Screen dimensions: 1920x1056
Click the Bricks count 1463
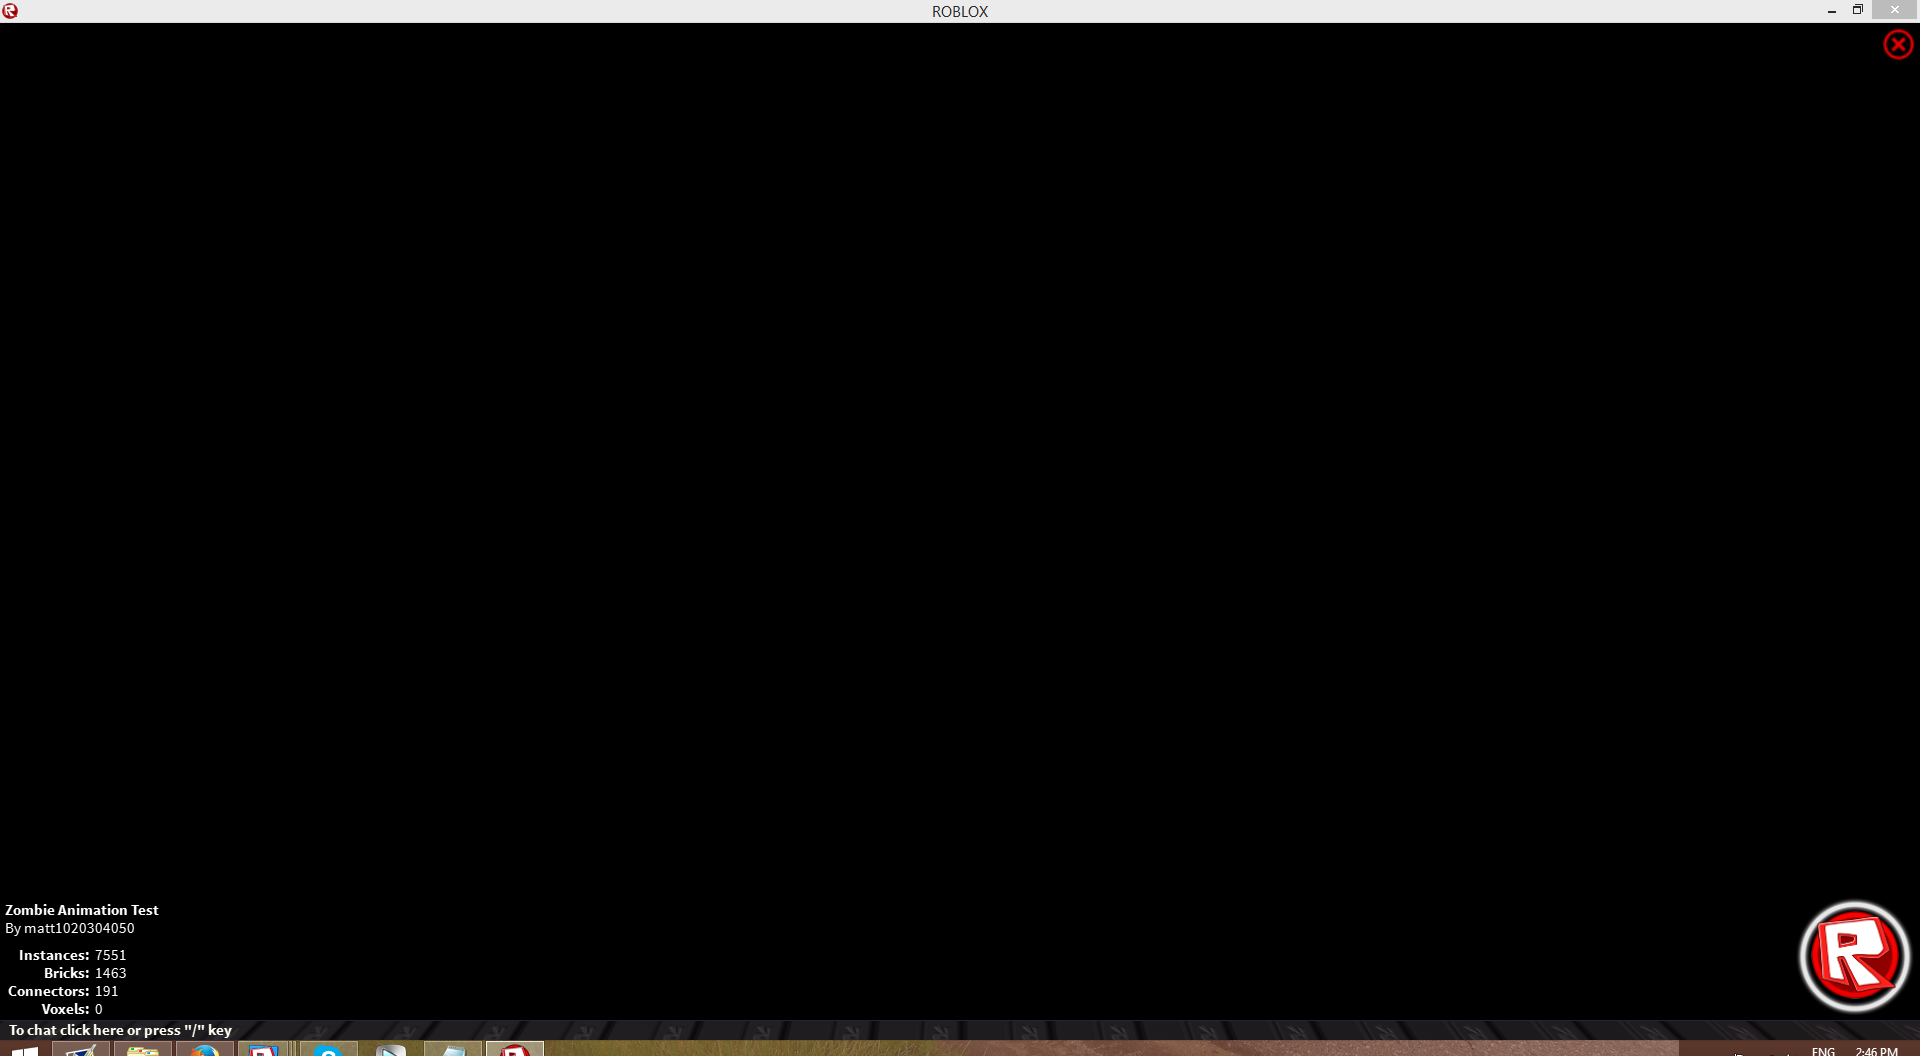[110, 973]
